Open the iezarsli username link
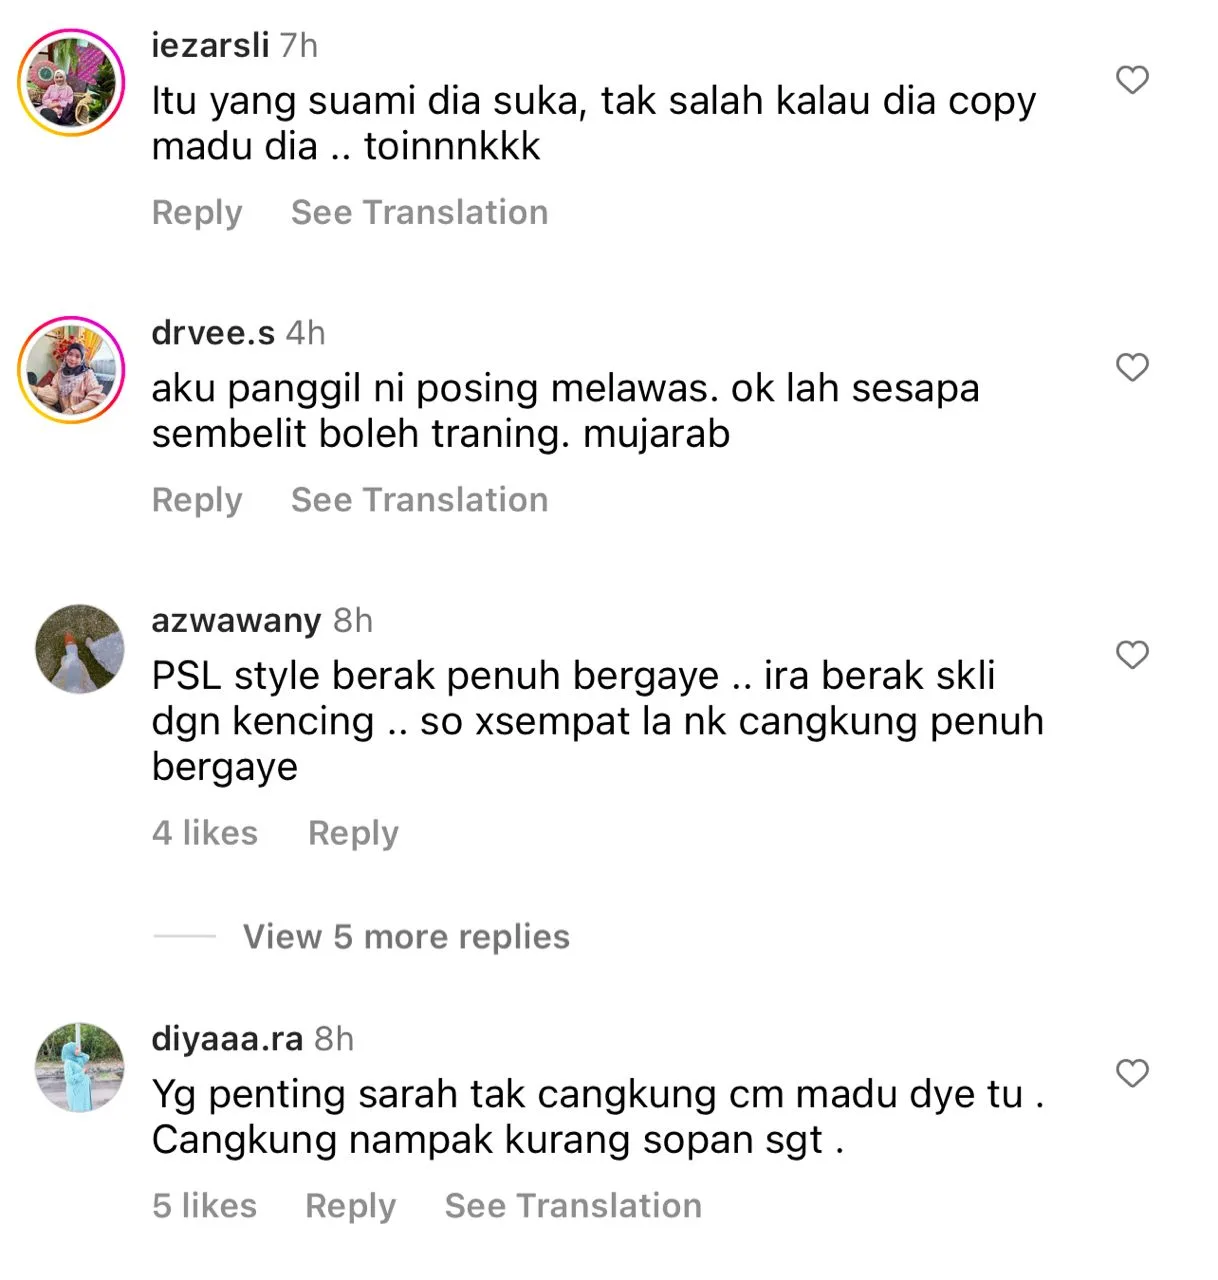This screenshot has height=1280, width=1218. tap(210, 46)
